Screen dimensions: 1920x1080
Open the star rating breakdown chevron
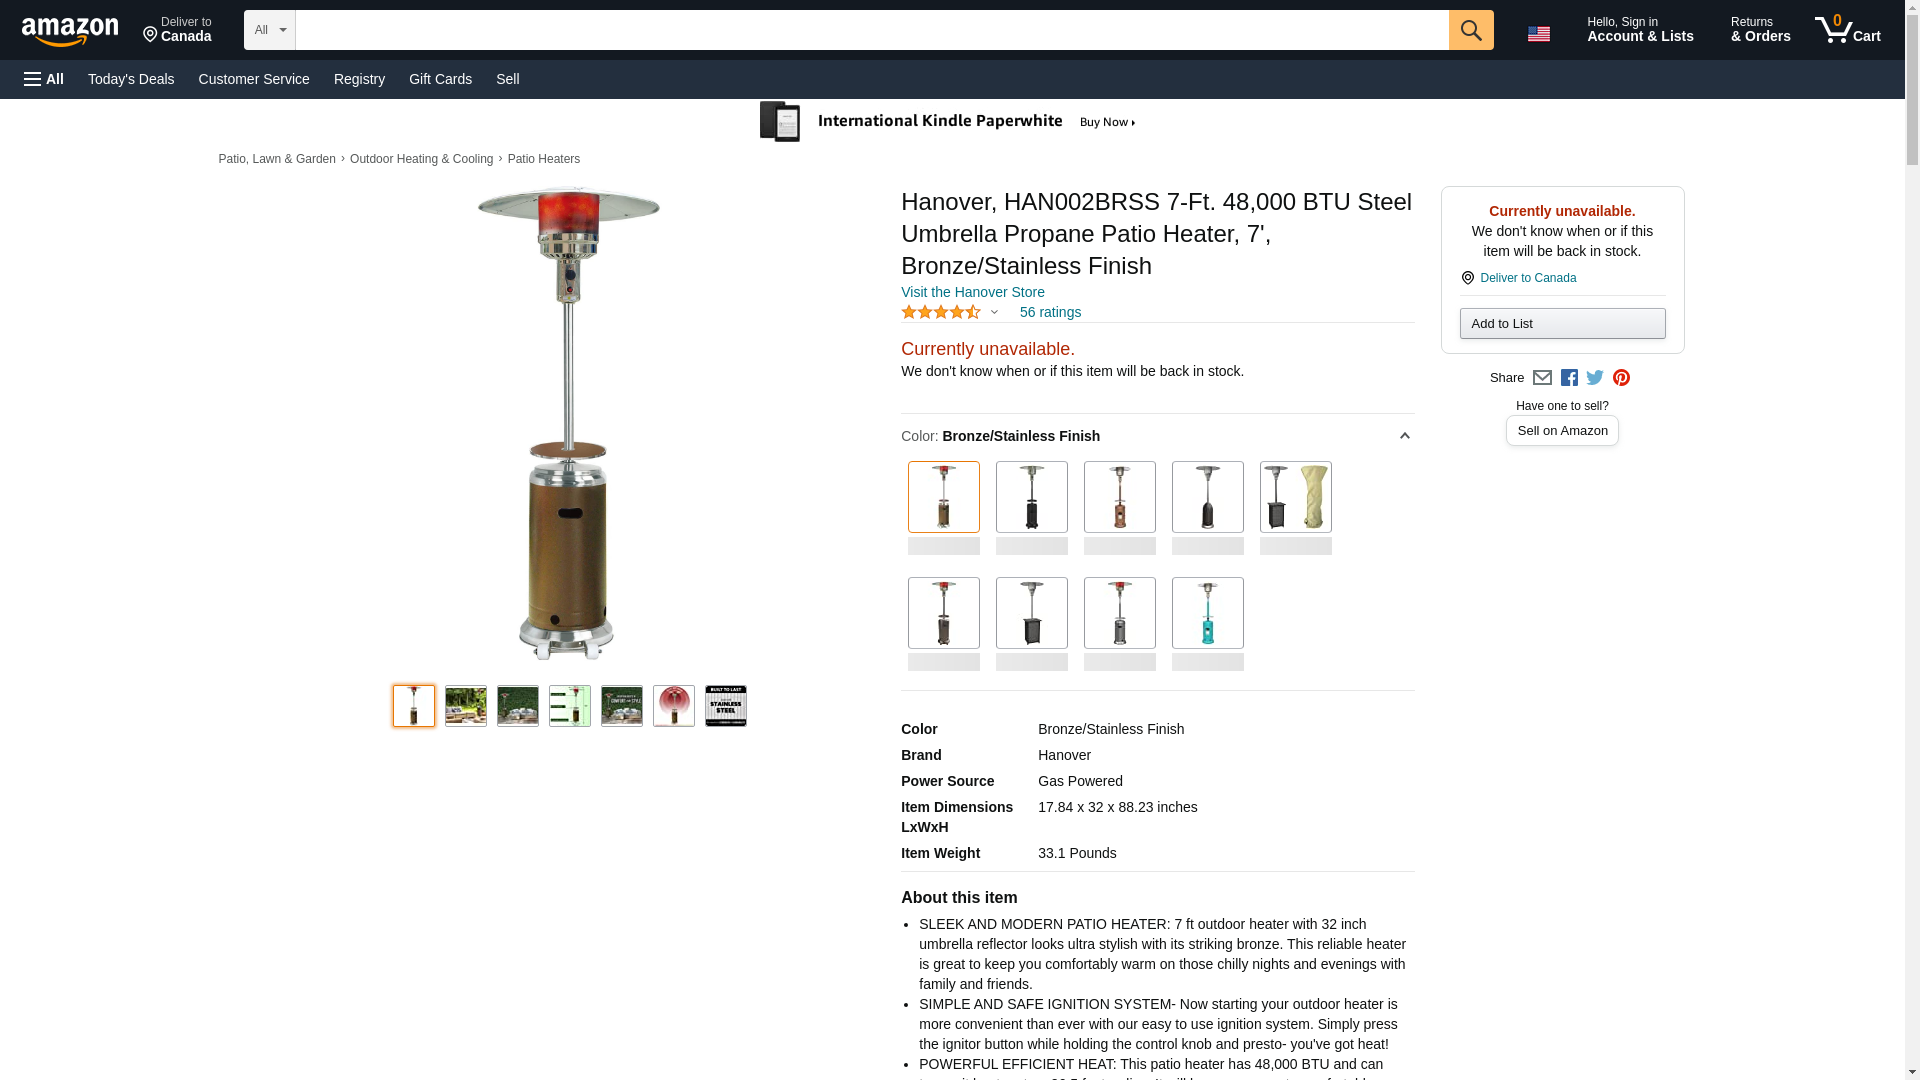994,312
